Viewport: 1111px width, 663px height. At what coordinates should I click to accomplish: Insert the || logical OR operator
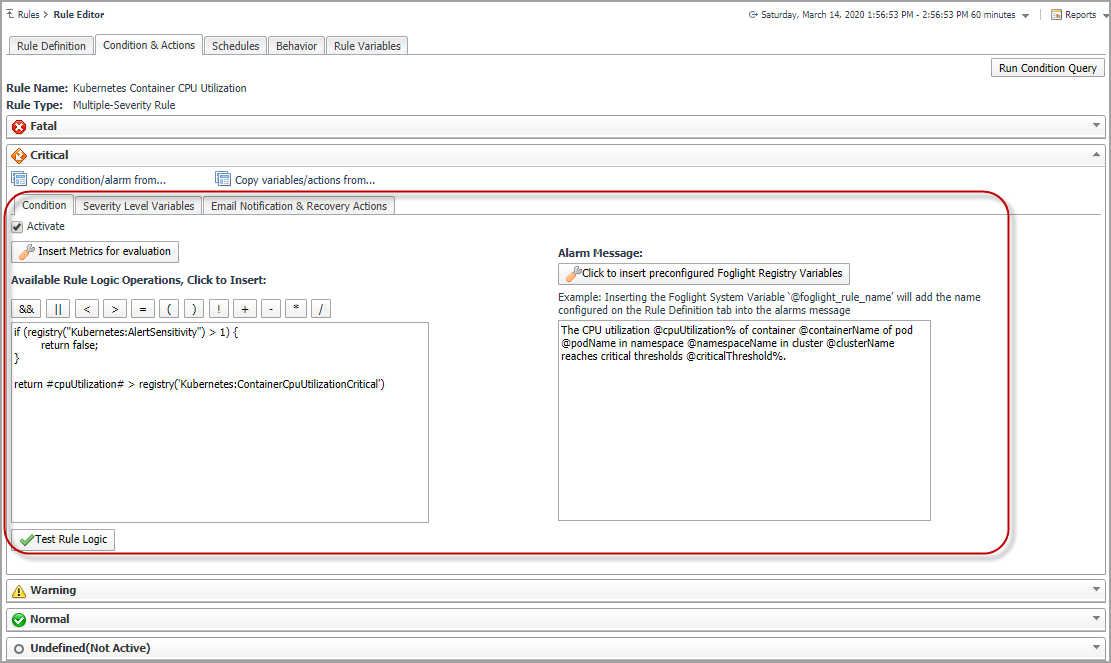coord(58,309)
